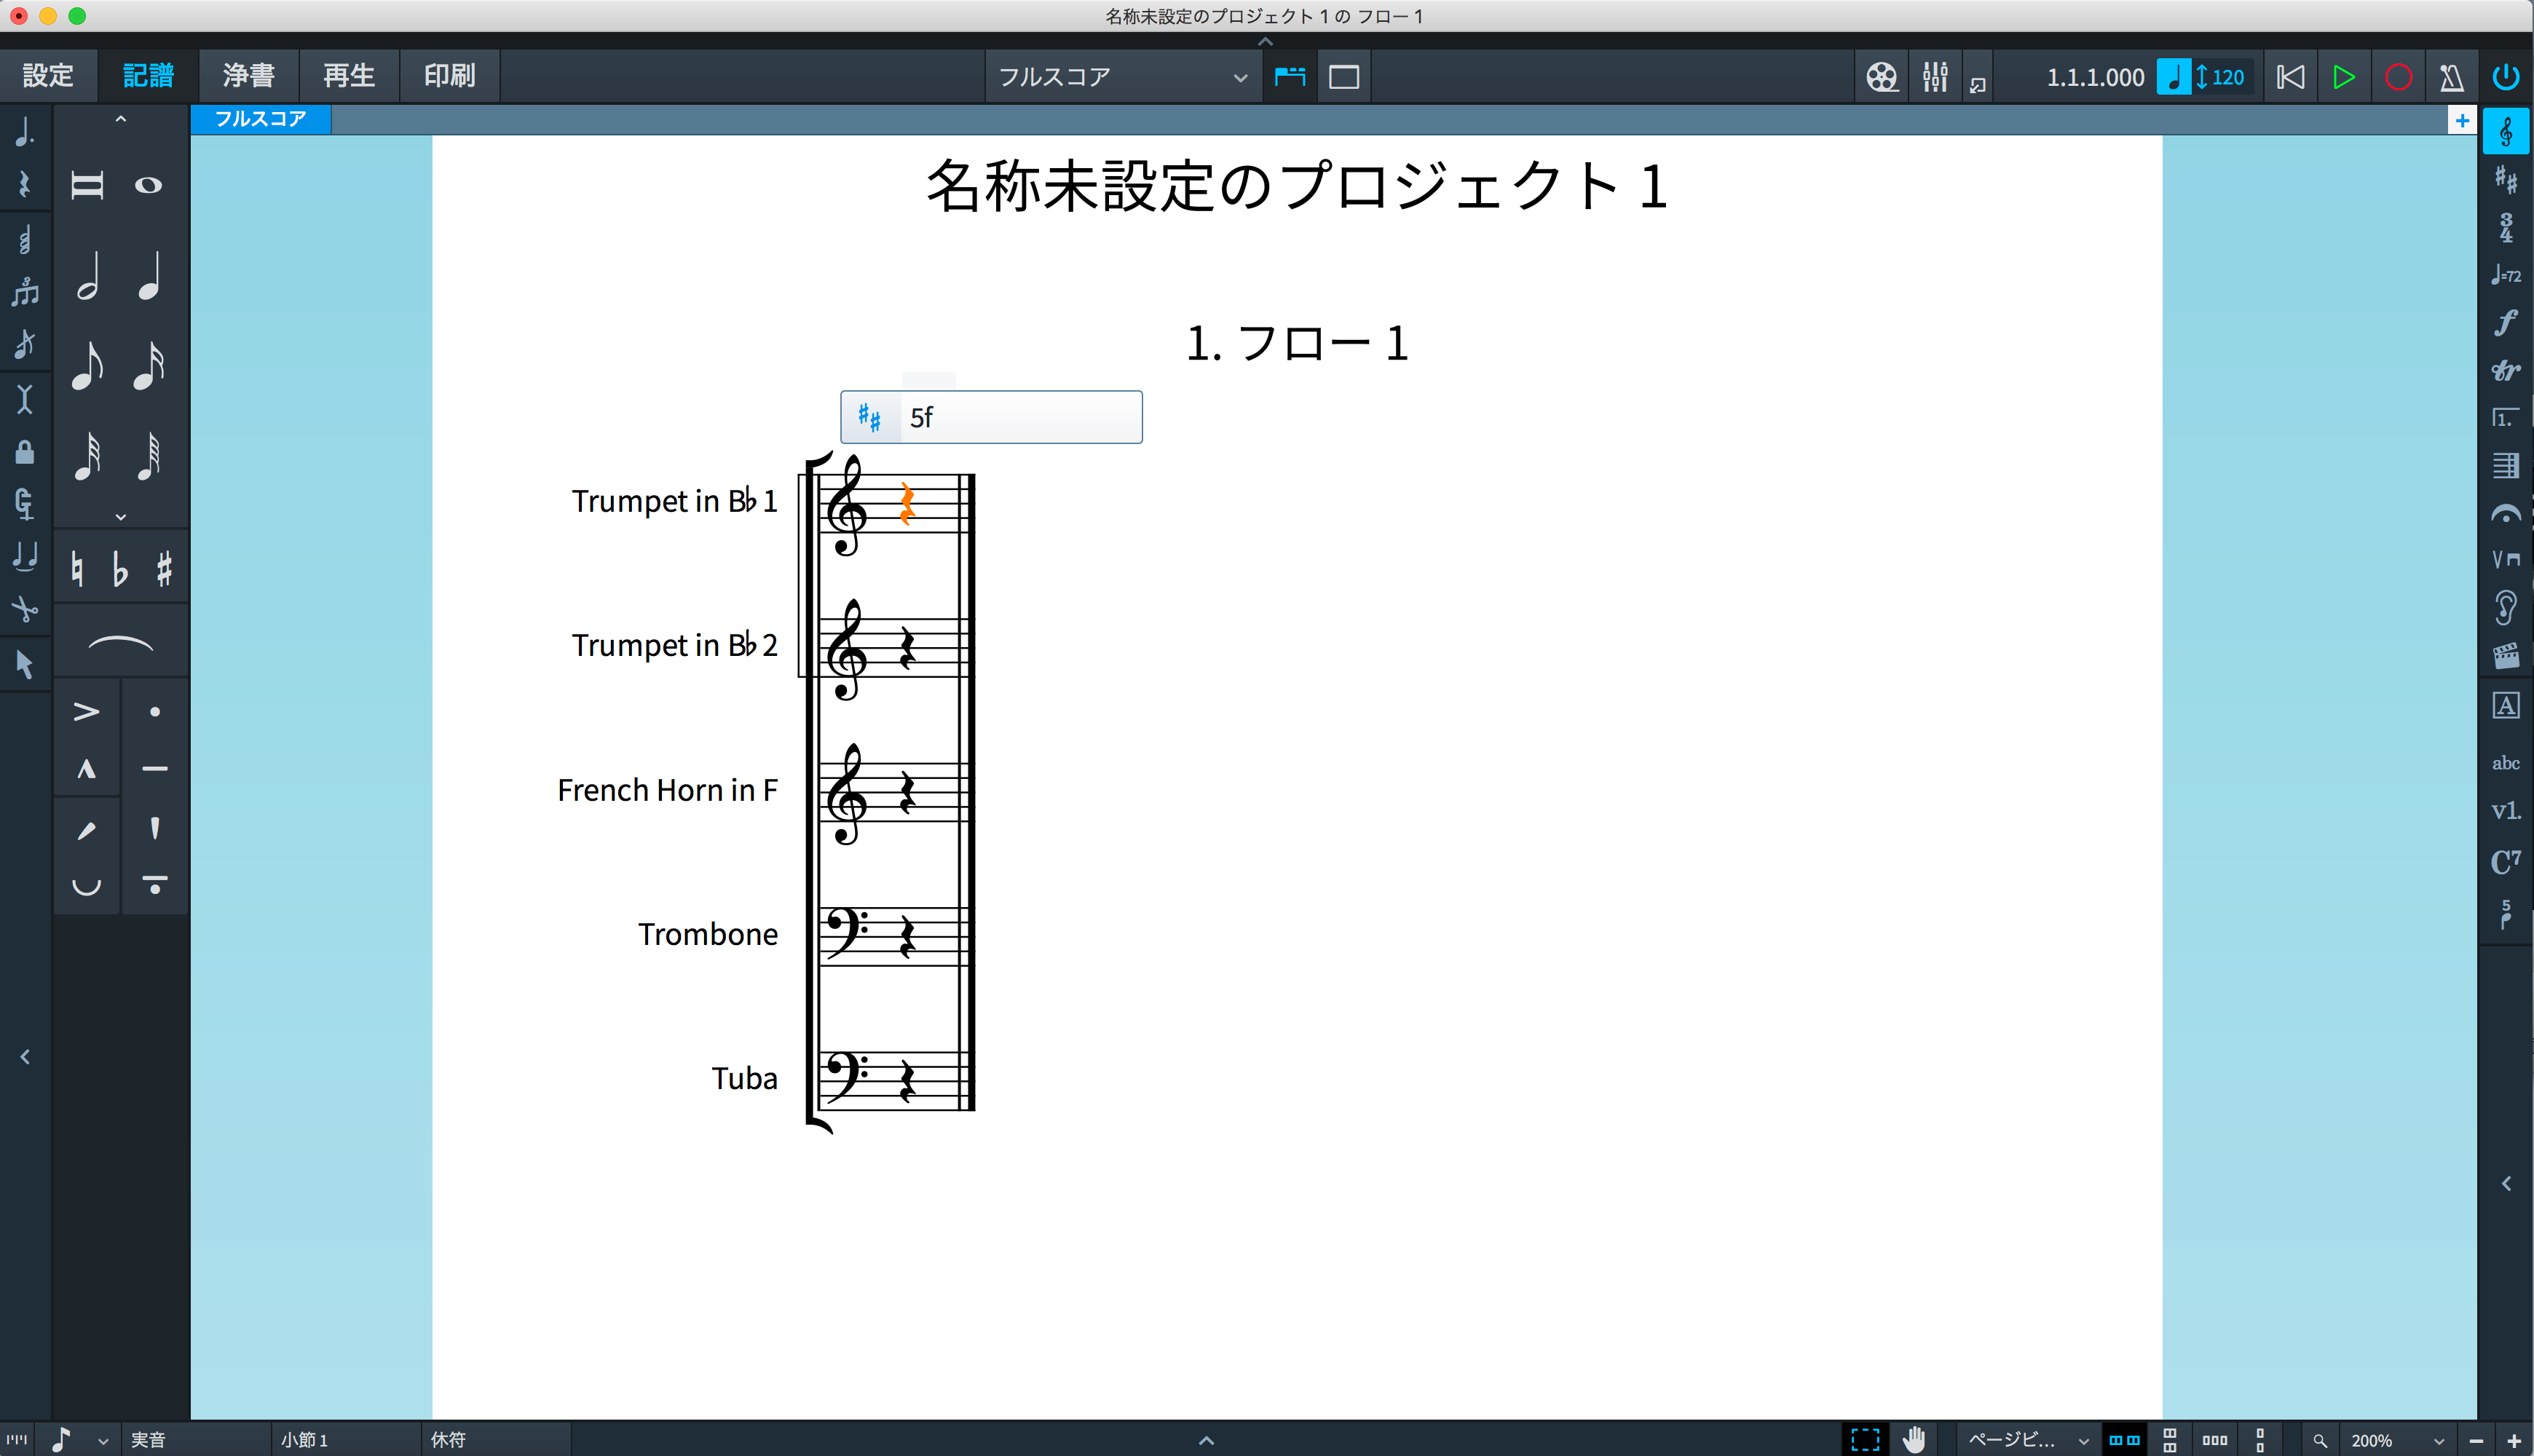Toggle the metronome click
The width and height of the screenshot is (2534, 1456).
(2451, 77)
